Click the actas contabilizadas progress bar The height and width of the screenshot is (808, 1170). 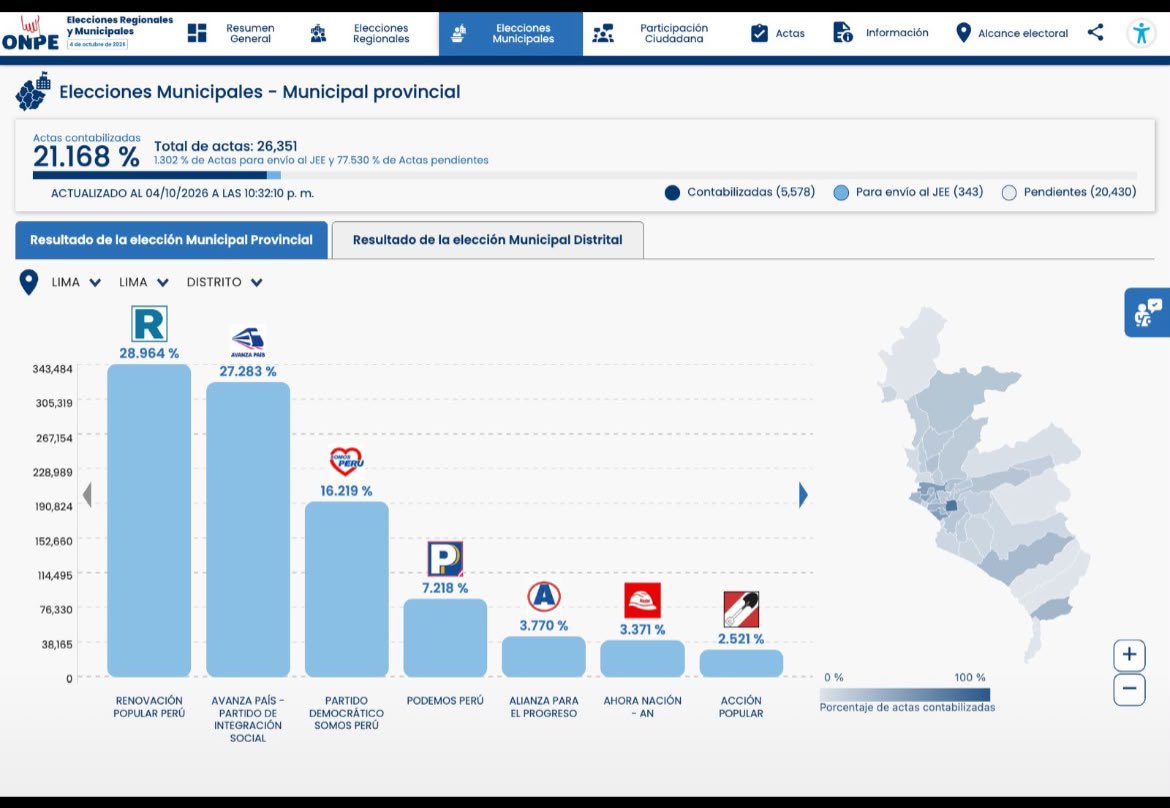point(584,175)
